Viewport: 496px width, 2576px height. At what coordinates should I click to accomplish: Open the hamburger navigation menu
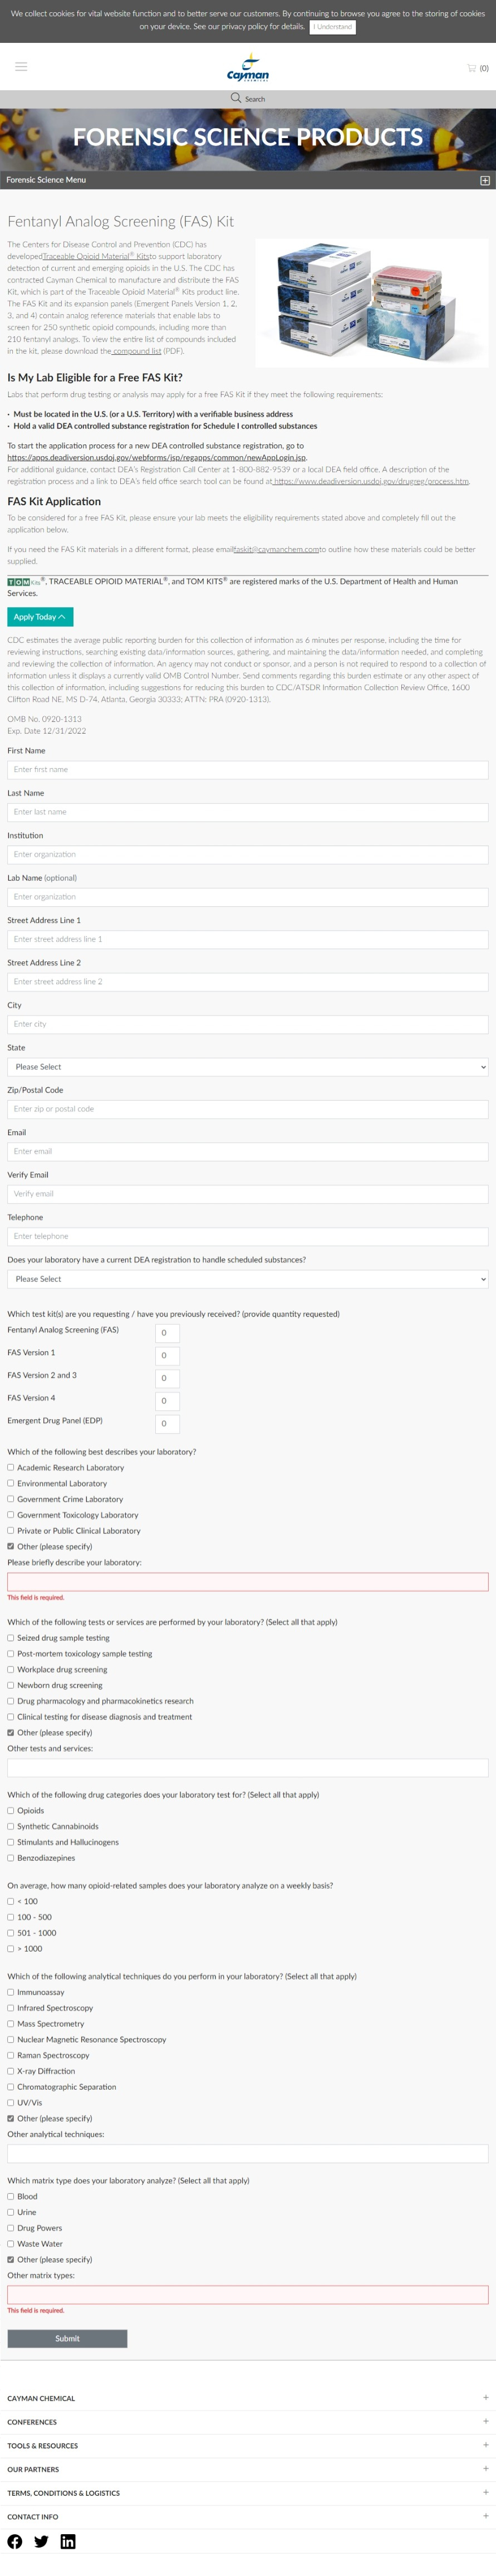(21, 67)
